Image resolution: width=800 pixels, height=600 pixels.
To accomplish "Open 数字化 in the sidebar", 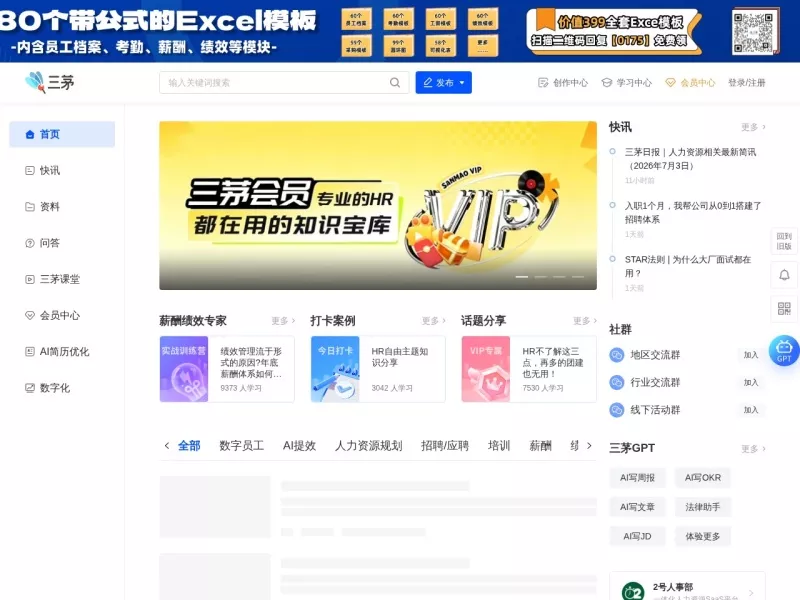I will pyautogui.click(x=62, y=388).
